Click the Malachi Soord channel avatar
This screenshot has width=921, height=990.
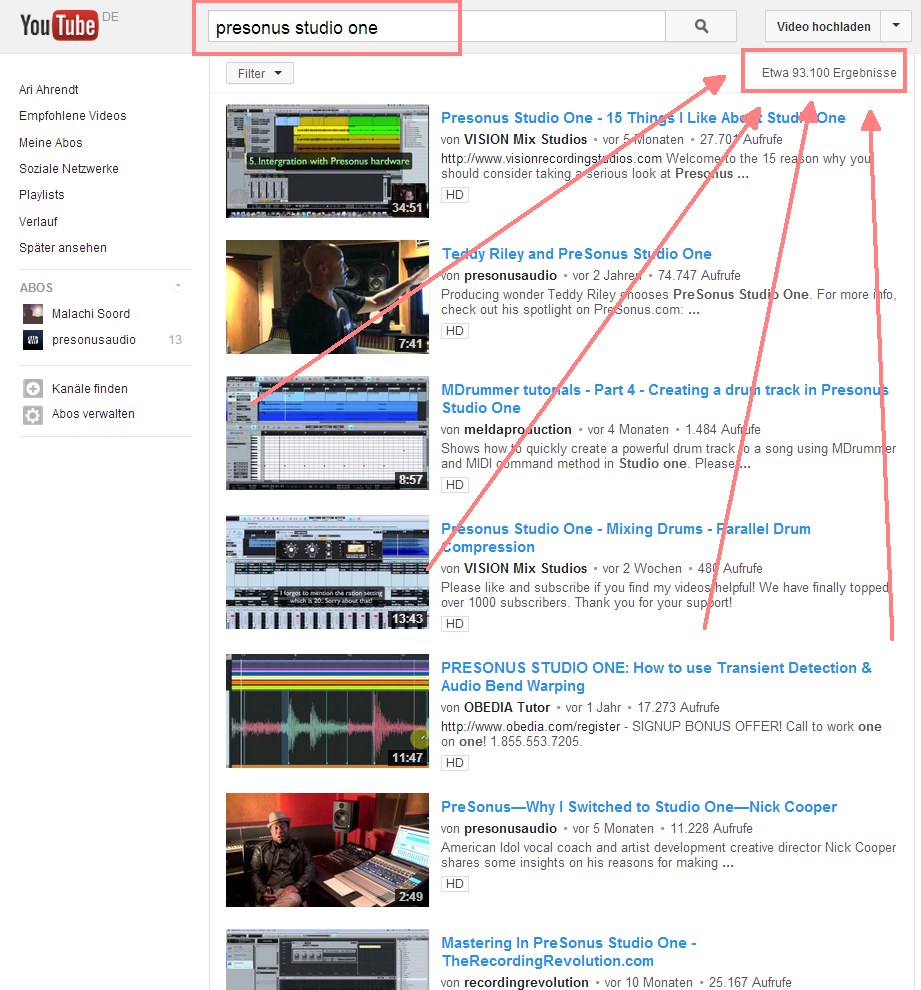point(33,314)
